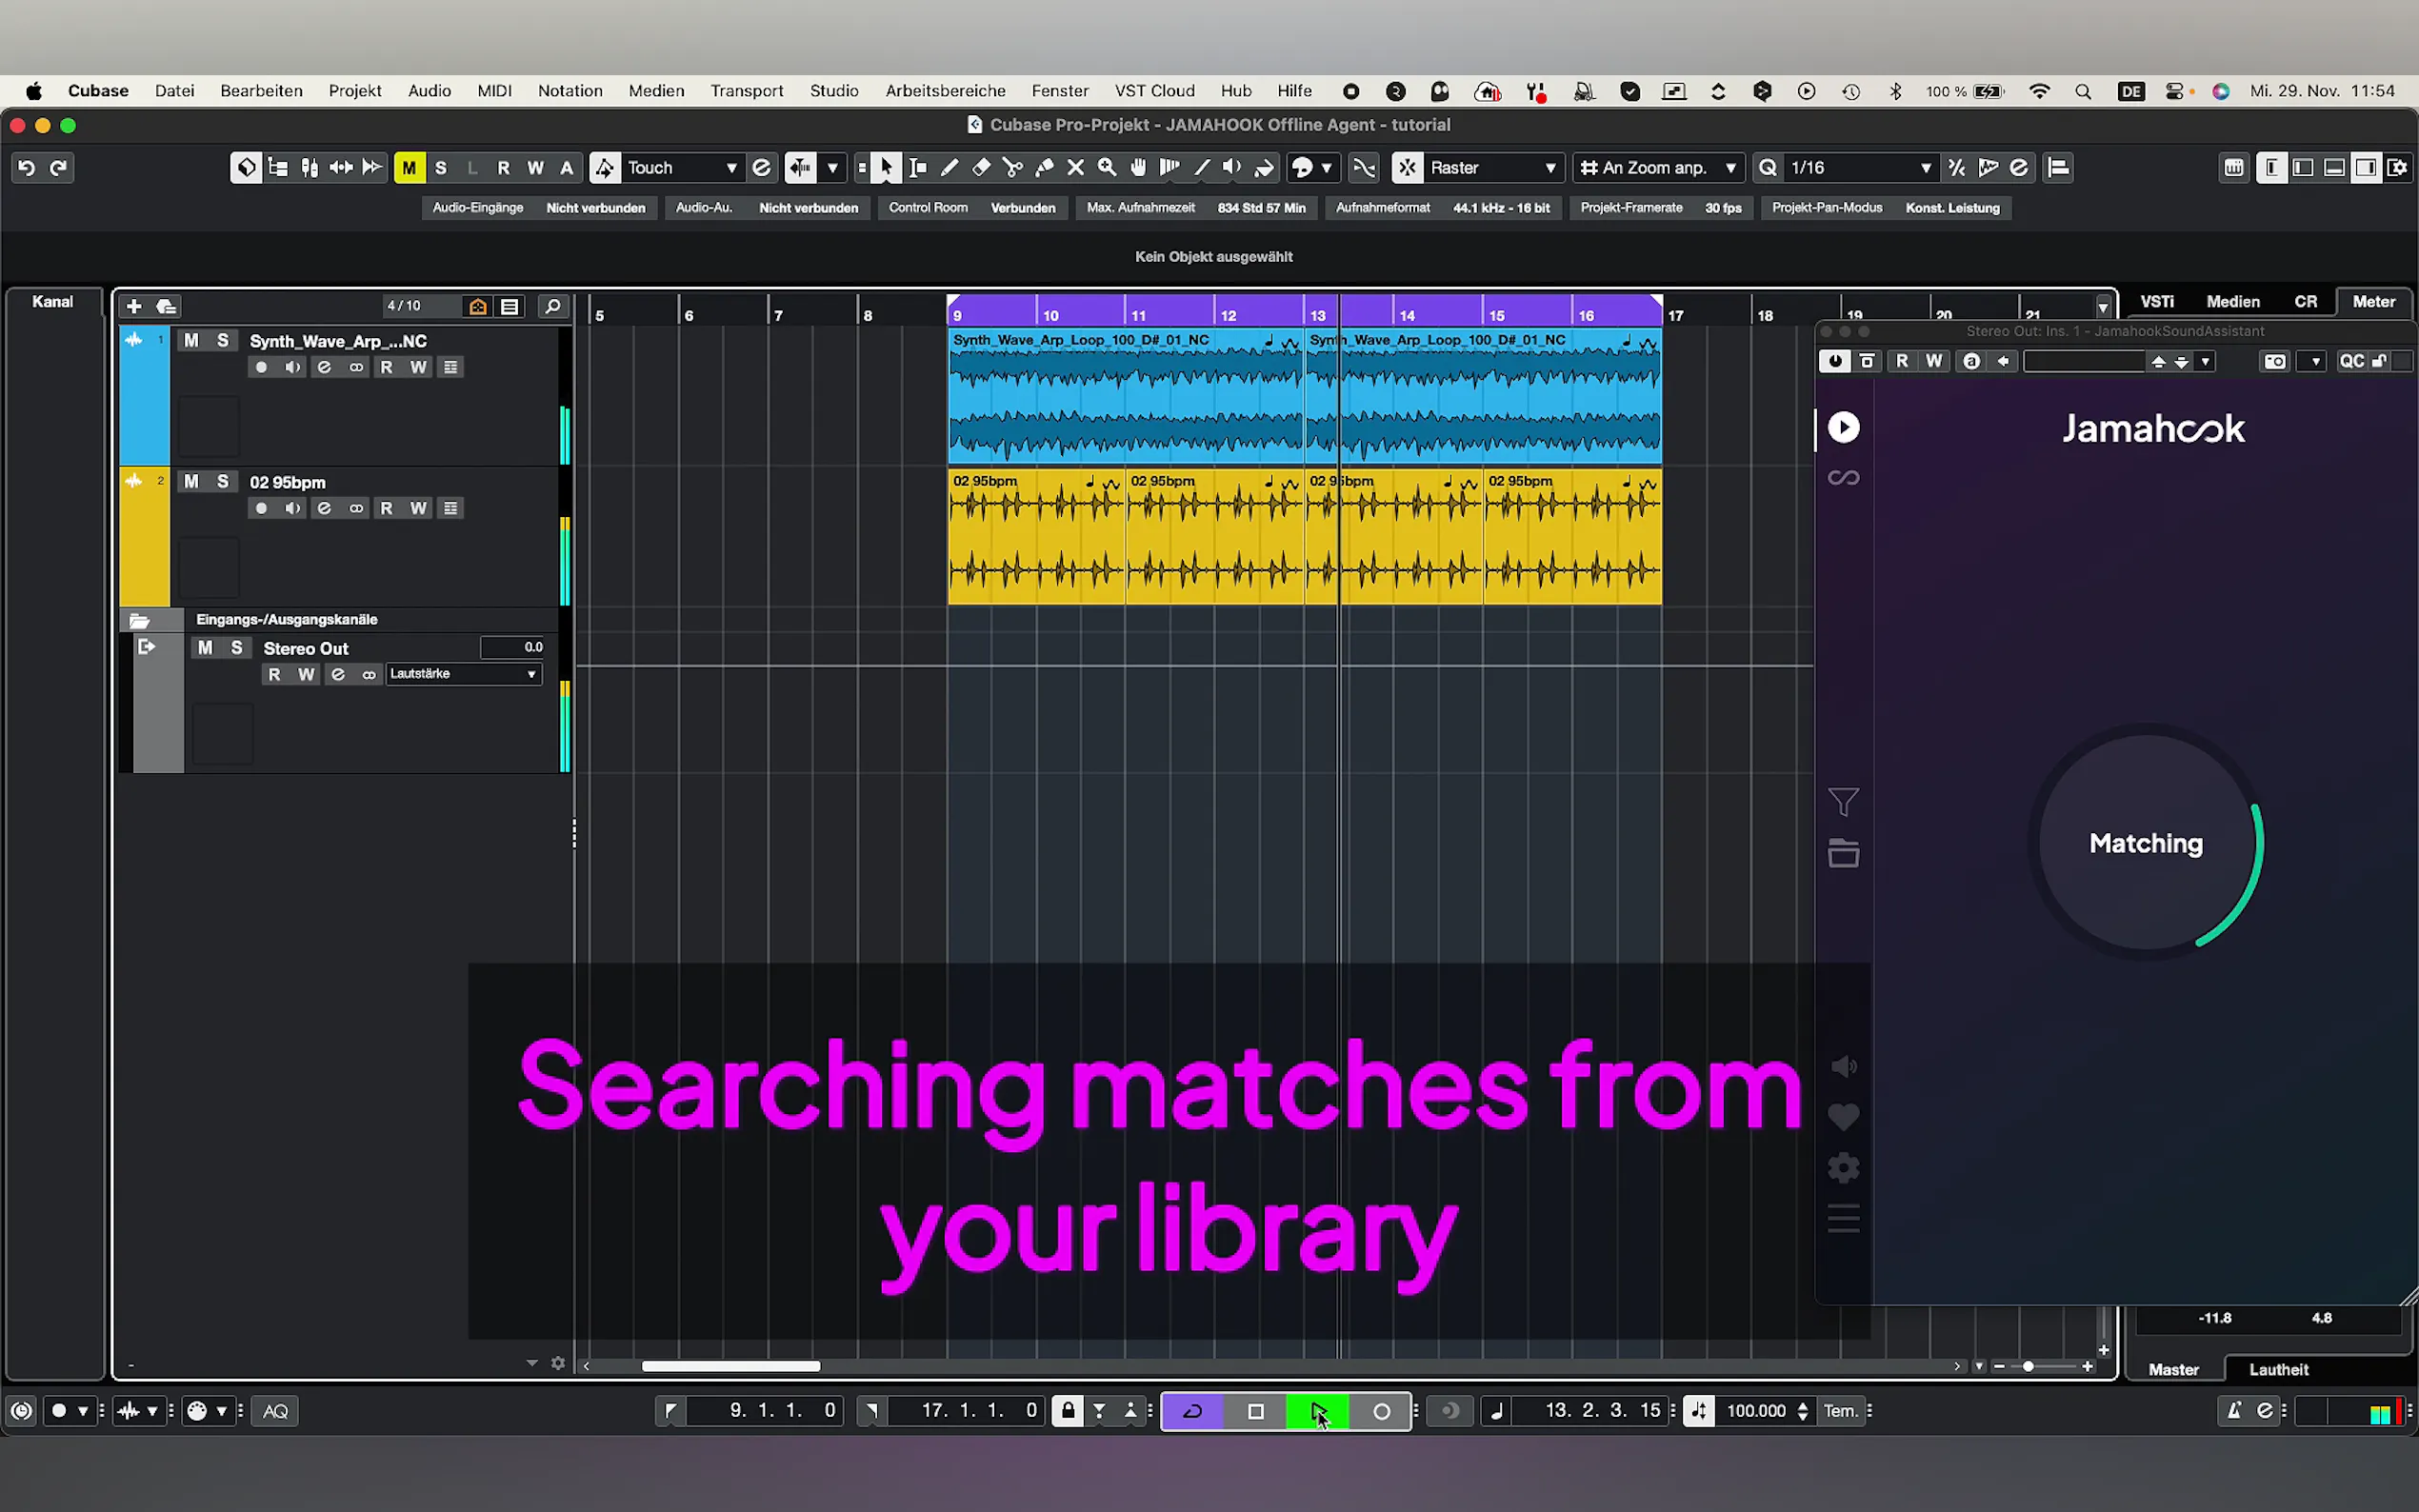Image resolution: width=2419 pixels, height=1512 pixels.
Task: Open the Jamahook plugin preset dropdown arrow
Action: 2205,362
